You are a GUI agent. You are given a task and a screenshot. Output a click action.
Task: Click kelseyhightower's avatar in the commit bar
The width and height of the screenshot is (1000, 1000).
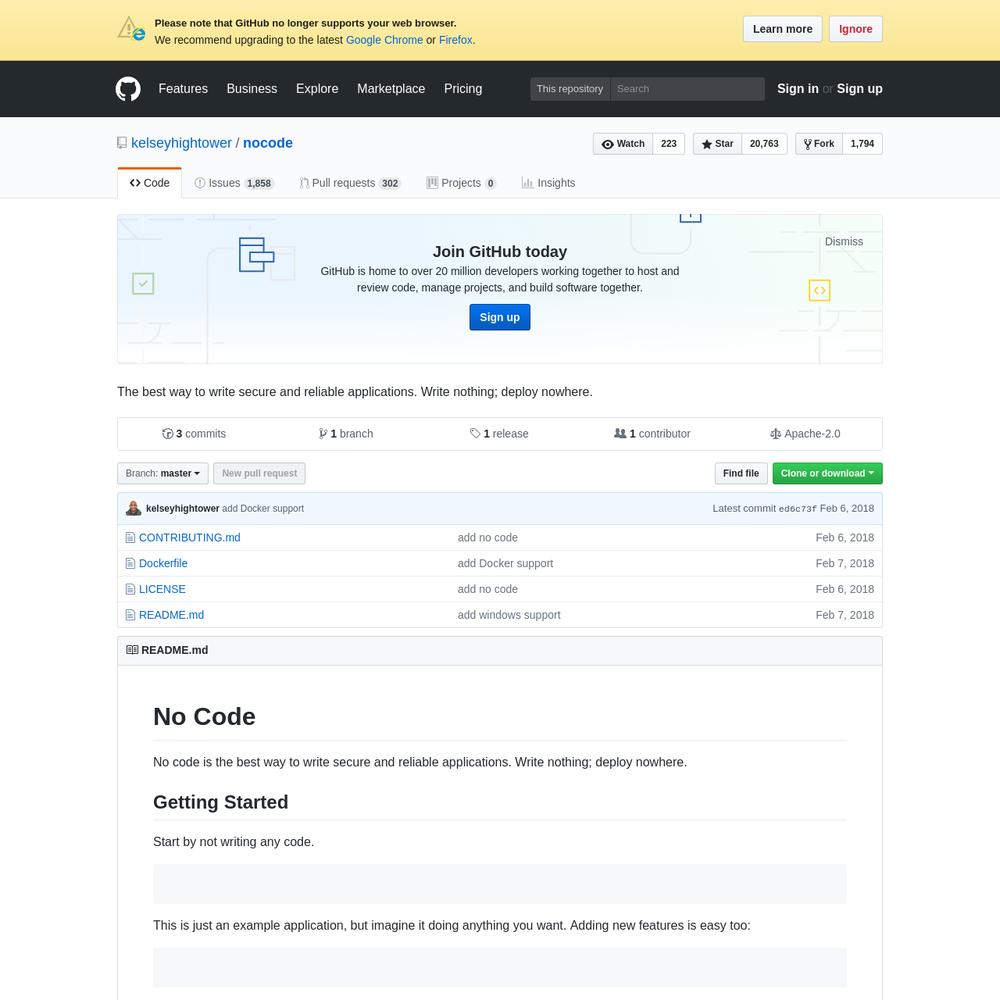tap(133, 508)
